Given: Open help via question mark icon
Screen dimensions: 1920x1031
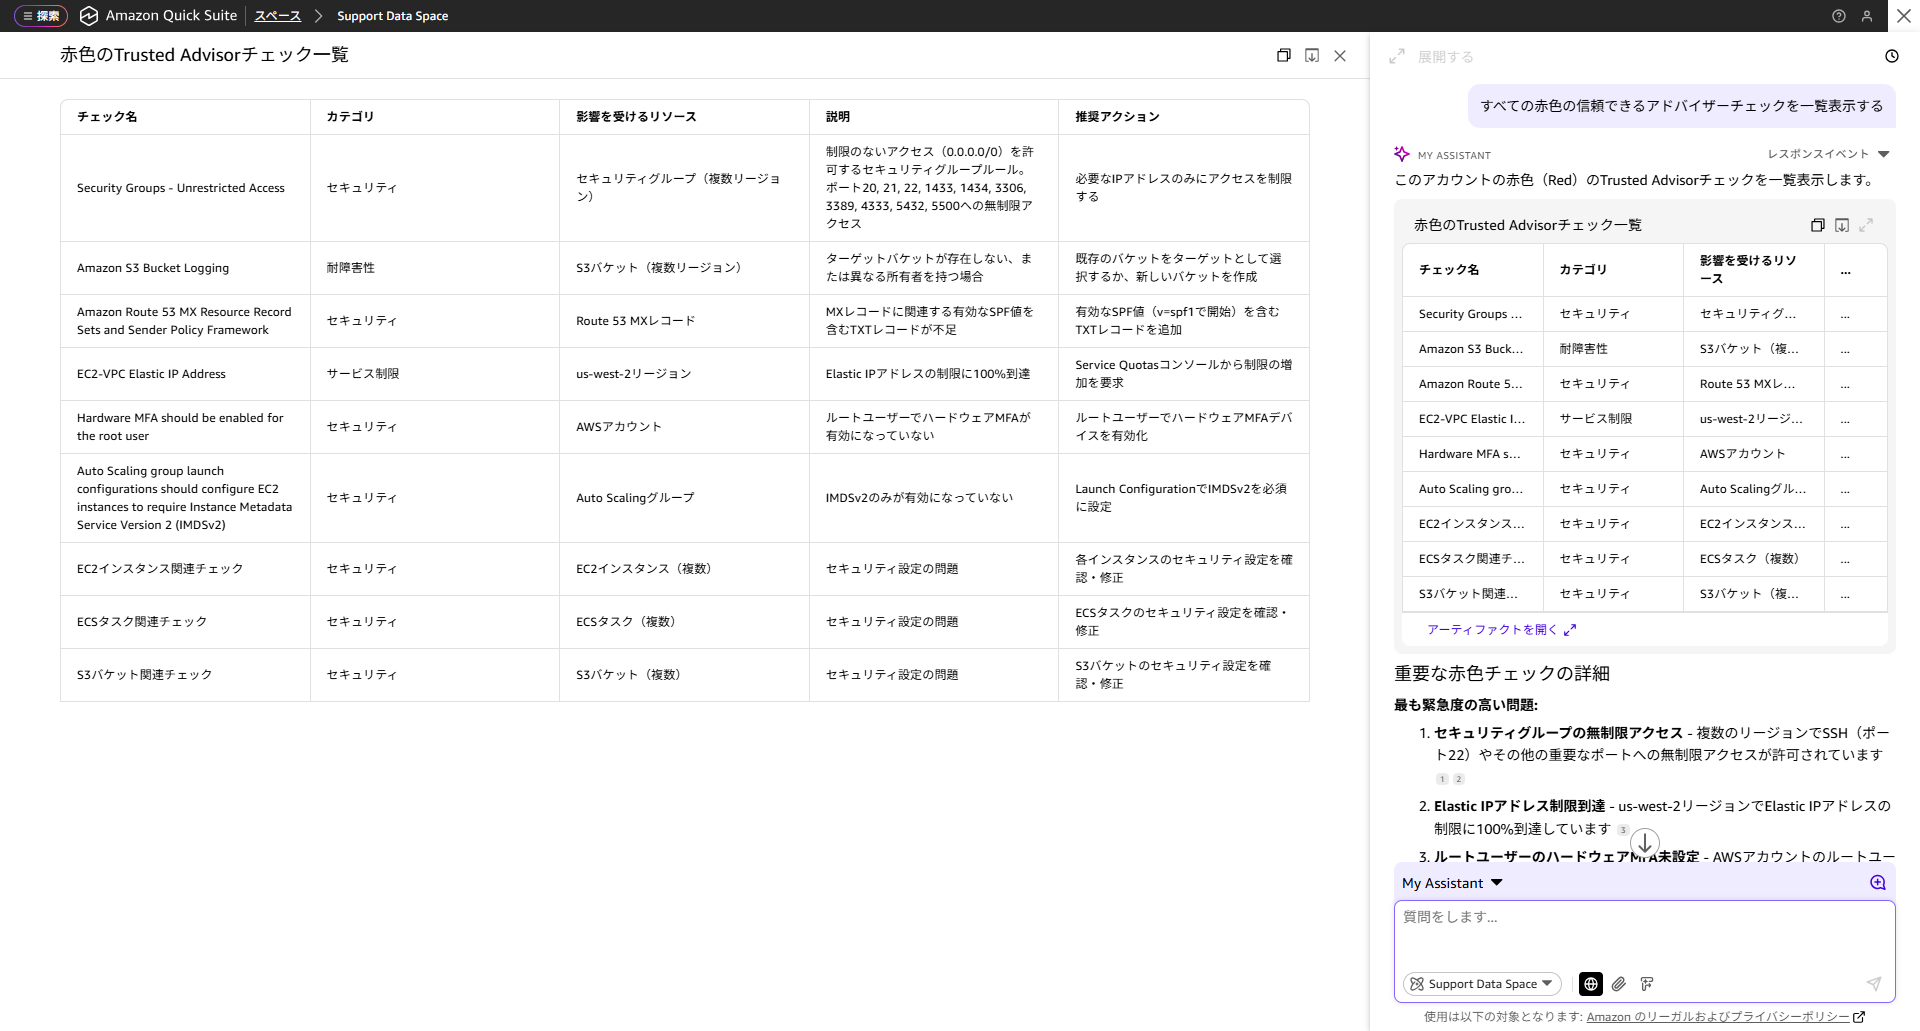Looking at the screenshot, I should 1838,16.
